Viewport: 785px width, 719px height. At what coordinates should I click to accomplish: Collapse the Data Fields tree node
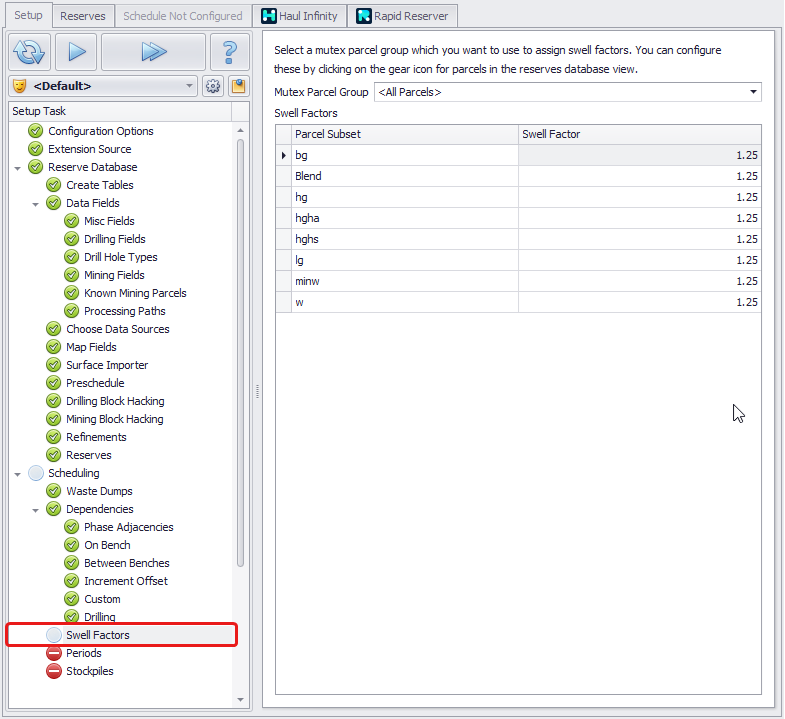point(36,204)
